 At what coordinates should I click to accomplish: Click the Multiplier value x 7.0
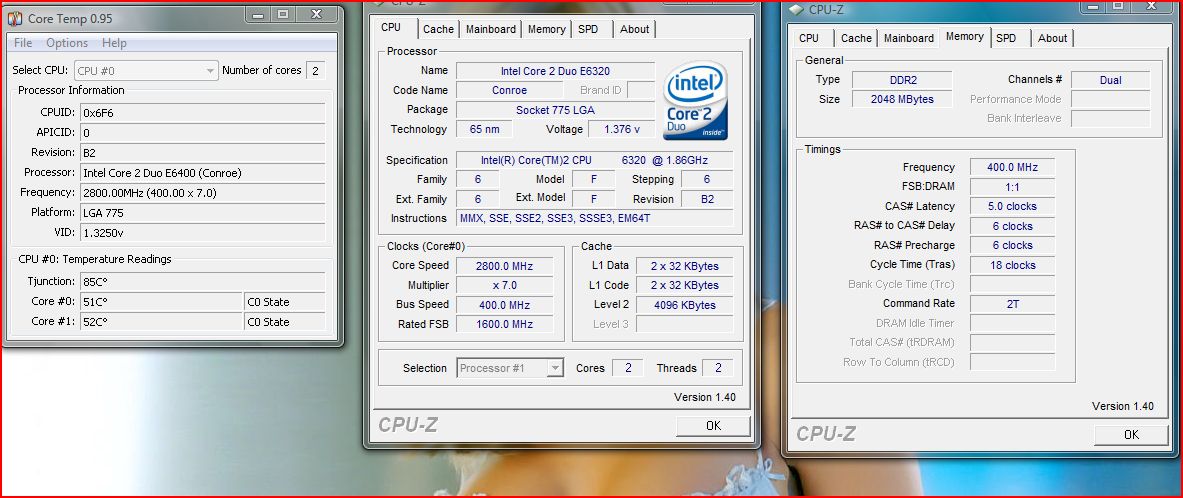point(505,285)
